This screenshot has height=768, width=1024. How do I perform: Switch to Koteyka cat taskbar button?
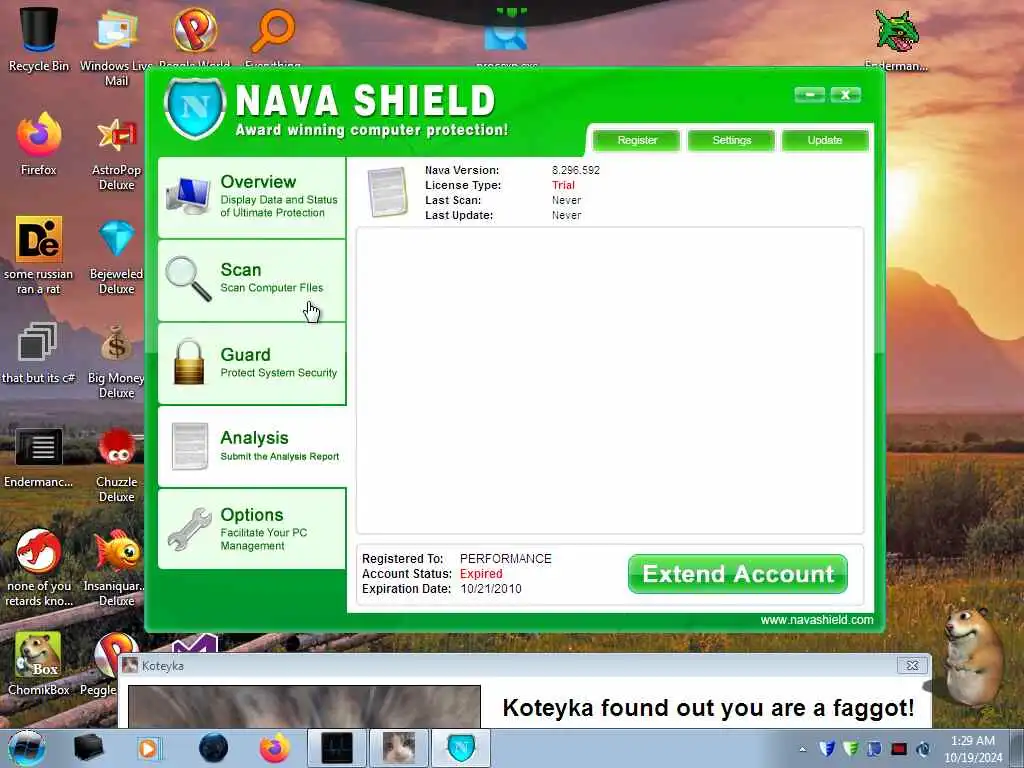tap(398, 748)
